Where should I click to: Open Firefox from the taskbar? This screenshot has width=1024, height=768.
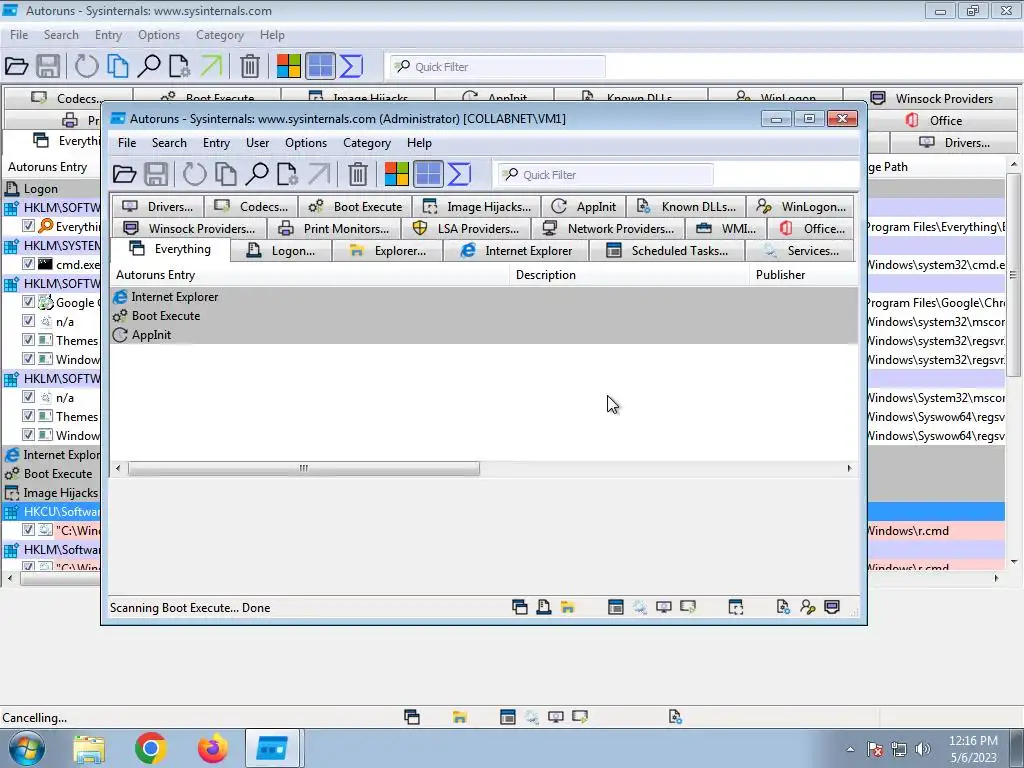[212, 748]
